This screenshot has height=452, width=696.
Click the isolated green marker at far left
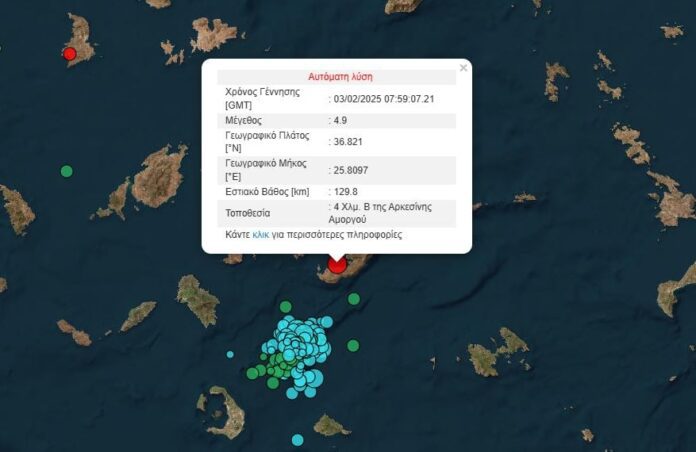click(67, 171)
